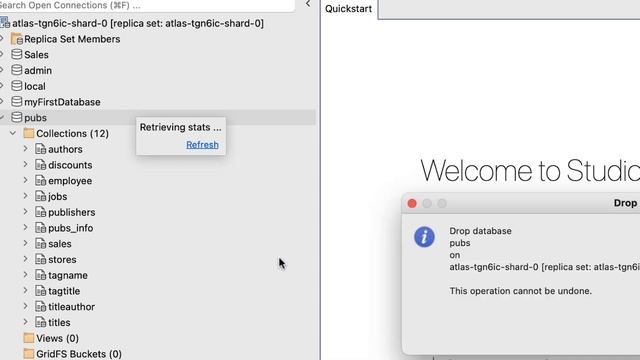Click the titles collection icon
640x360 pixels.
pyautogui.click(x=40, y=322)
